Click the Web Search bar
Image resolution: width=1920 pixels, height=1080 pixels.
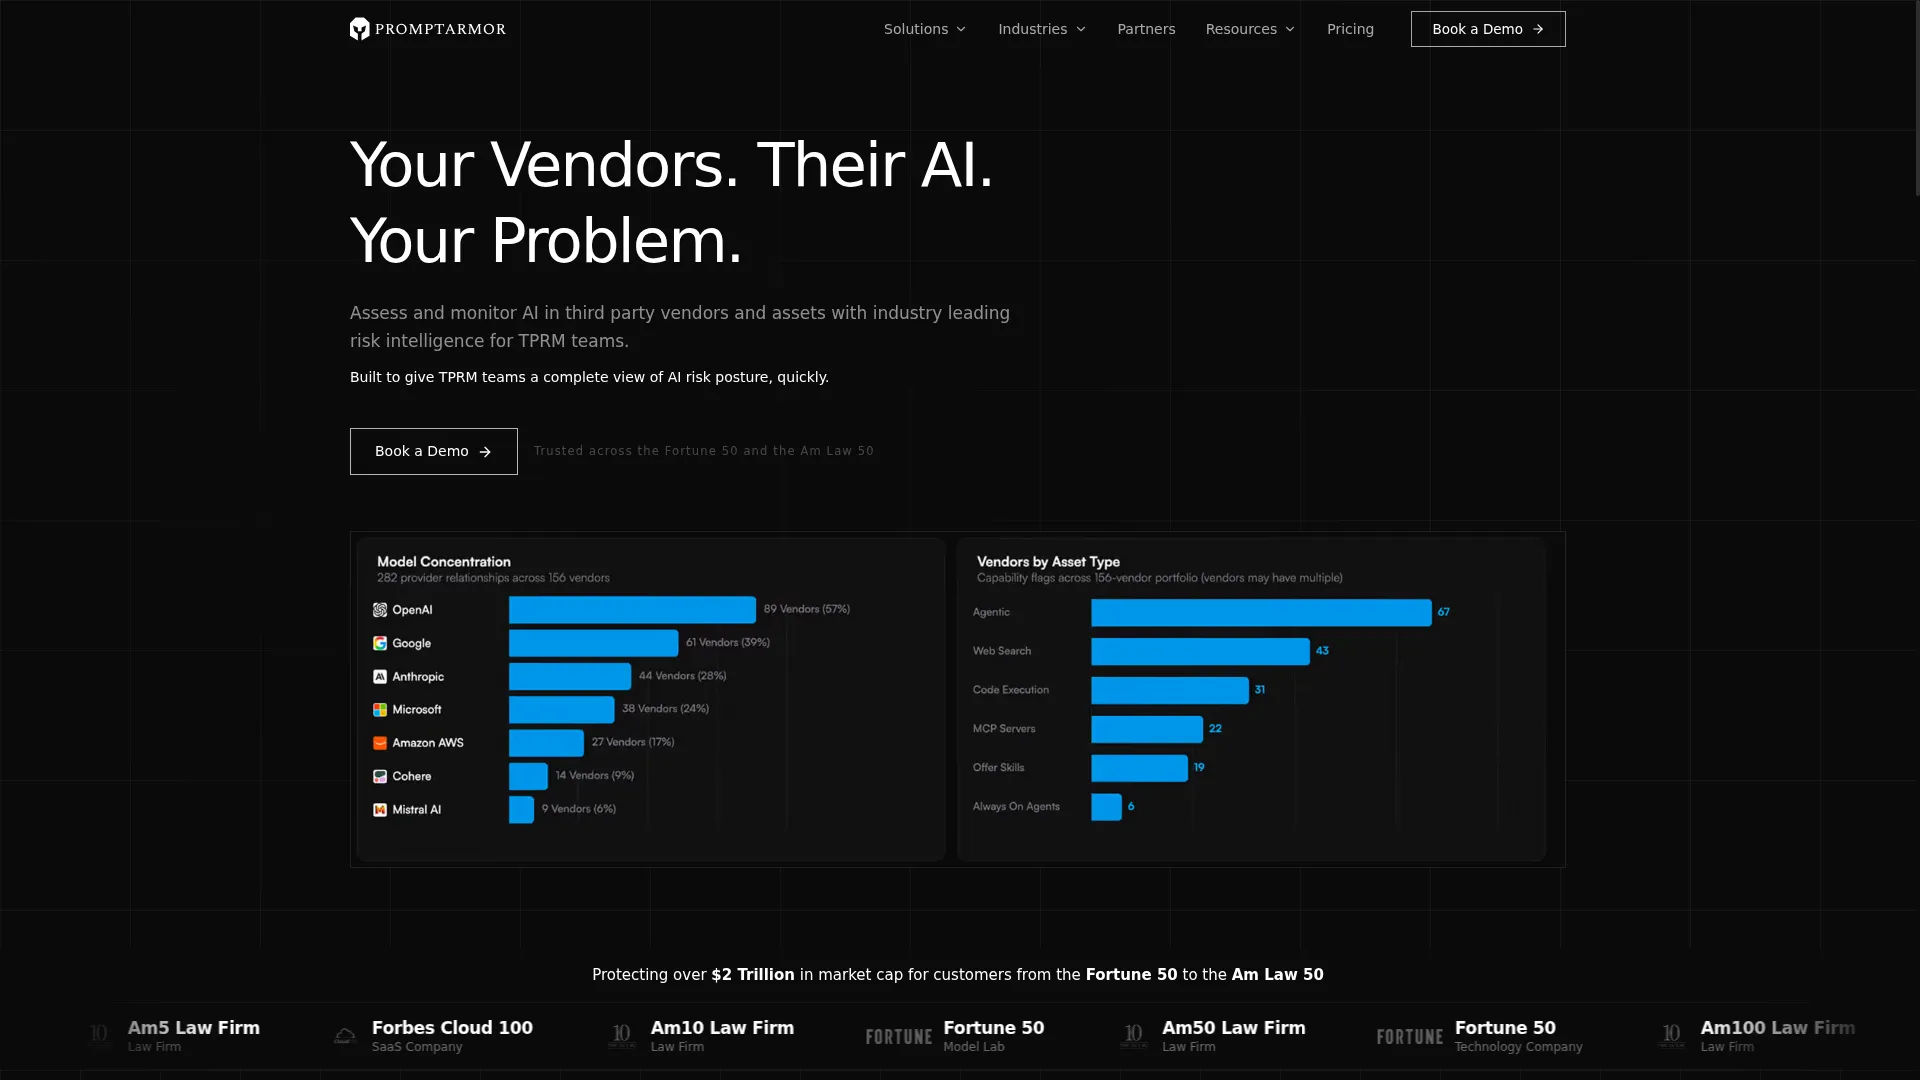[x=1200, y=652]
